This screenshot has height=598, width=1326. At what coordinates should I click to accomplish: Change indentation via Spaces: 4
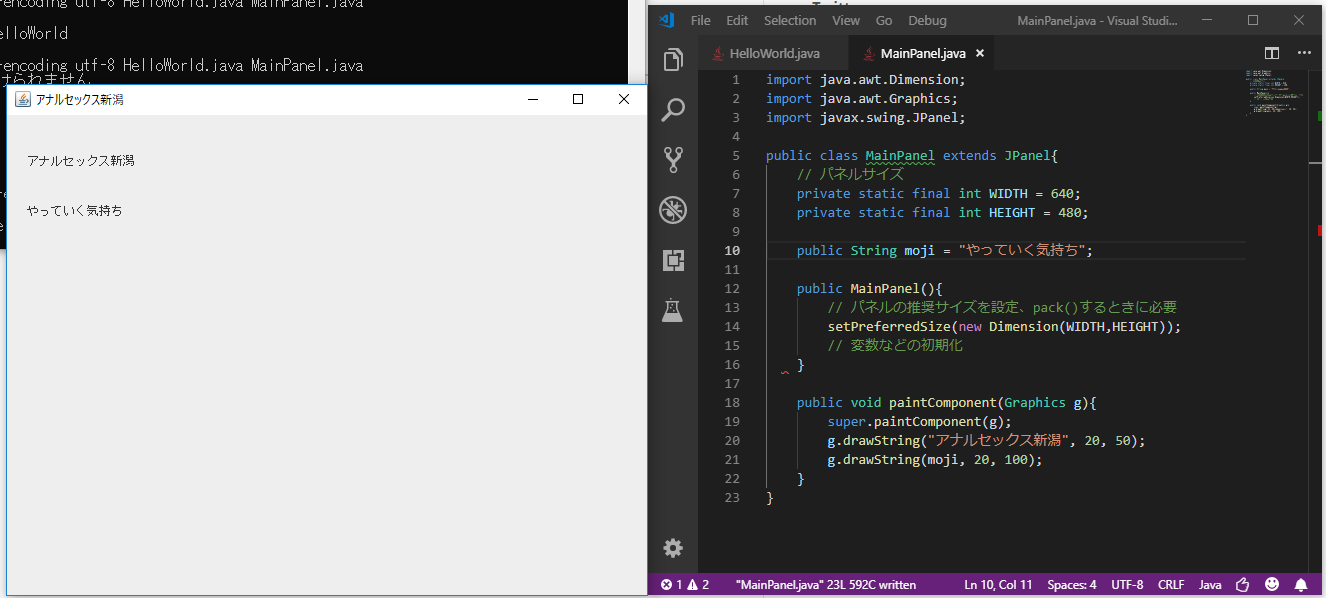pyautogui.click(x=1071, y=585)
